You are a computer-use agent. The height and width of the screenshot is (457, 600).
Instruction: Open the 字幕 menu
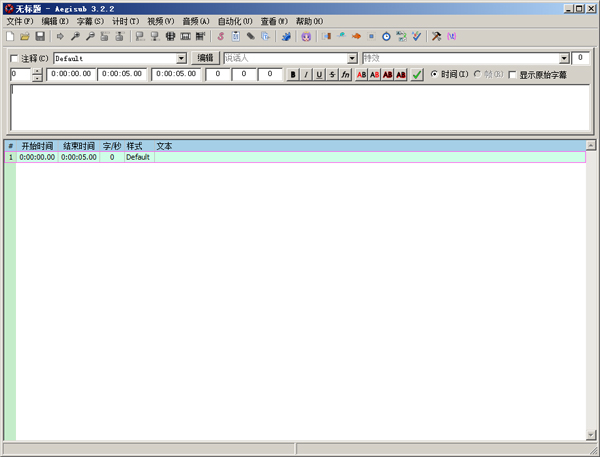pyautogui.click(x=90, y=21)
